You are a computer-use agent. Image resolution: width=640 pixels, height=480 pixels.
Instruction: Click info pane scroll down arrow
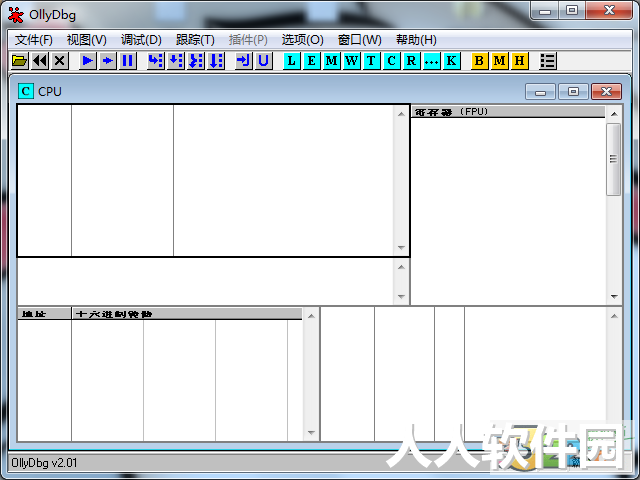pos(401,297)
